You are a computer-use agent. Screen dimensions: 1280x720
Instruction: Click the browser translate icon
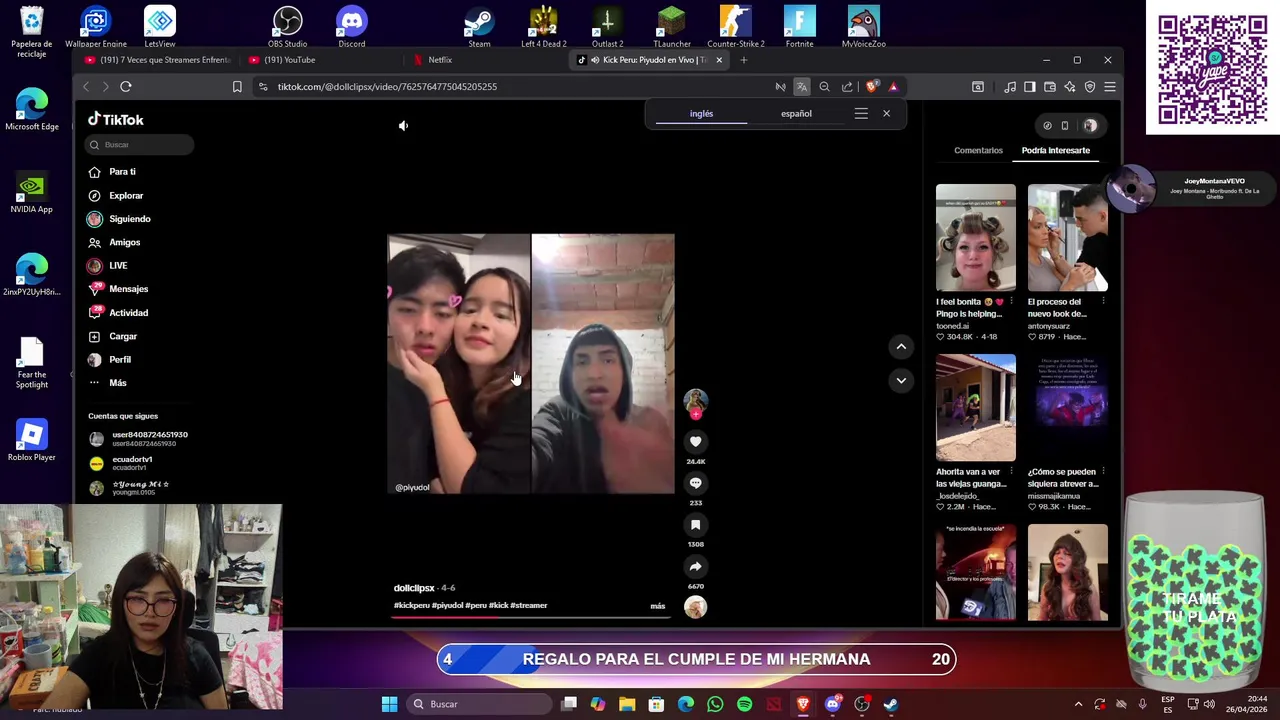(x=802, y=87)
